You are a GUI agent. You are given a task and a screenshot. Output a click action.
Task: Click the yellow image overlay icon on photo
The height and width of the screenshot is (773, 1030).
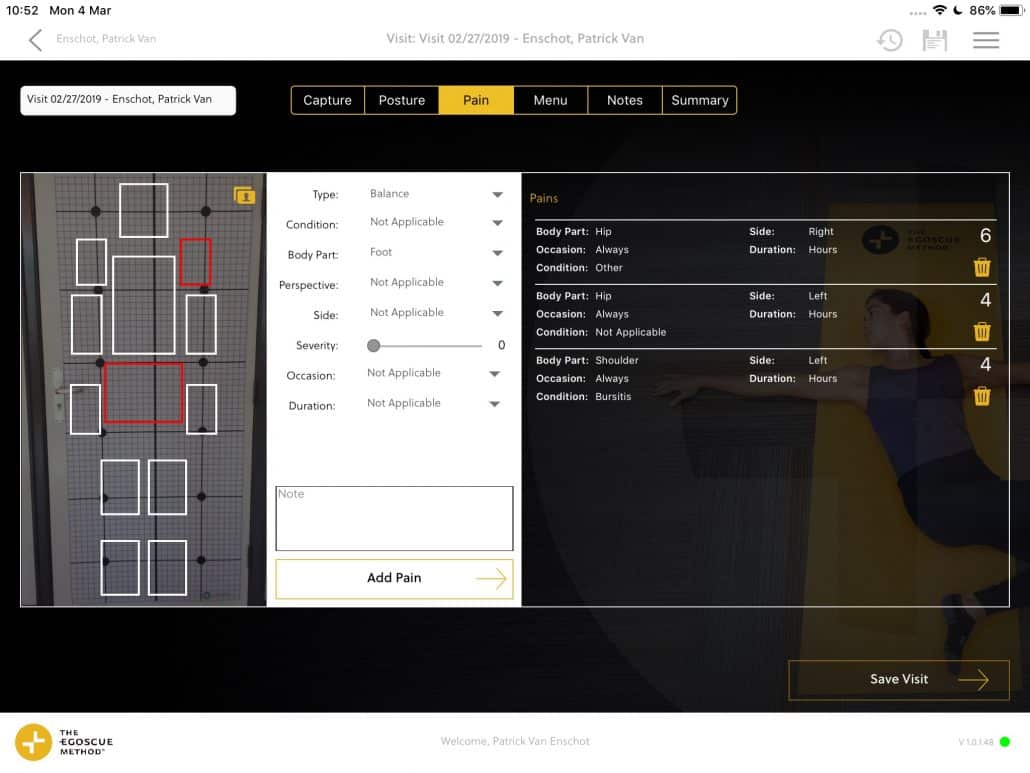tap(244, 196)
